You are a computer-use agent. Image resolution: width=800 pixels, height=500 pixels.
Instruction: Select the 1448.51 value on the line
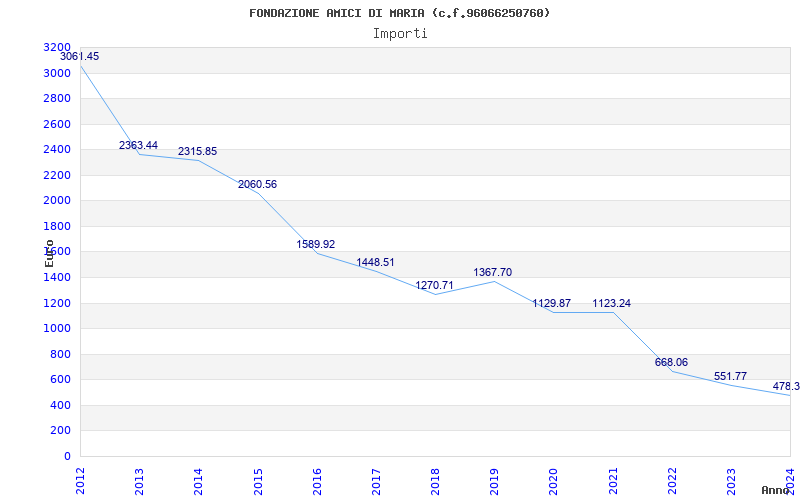pos(376,262)
